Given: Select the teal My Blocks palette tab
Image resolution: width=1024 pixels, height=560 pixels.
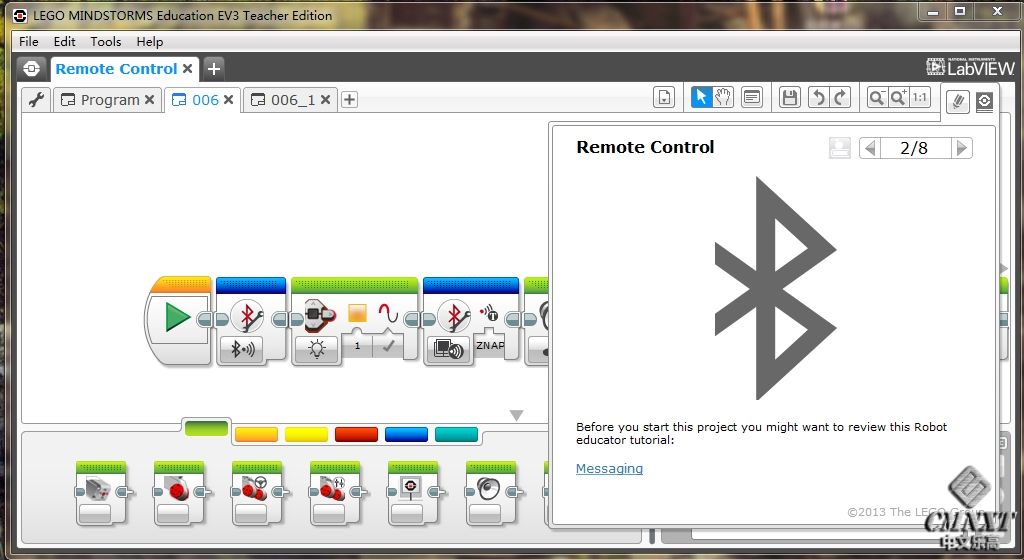Looking at the screenshot, I should click(x=456, y=434).
